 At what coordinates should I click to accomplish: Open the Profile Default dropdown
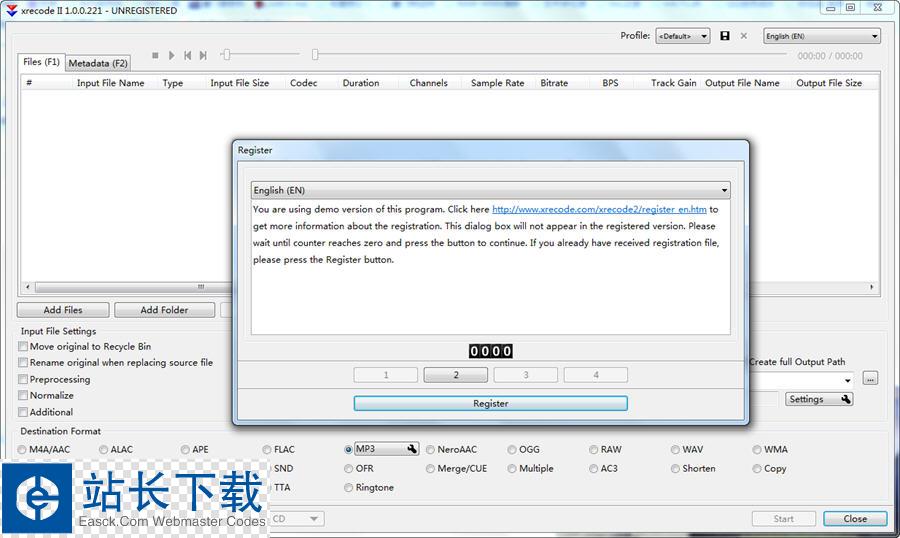[683, 36]
